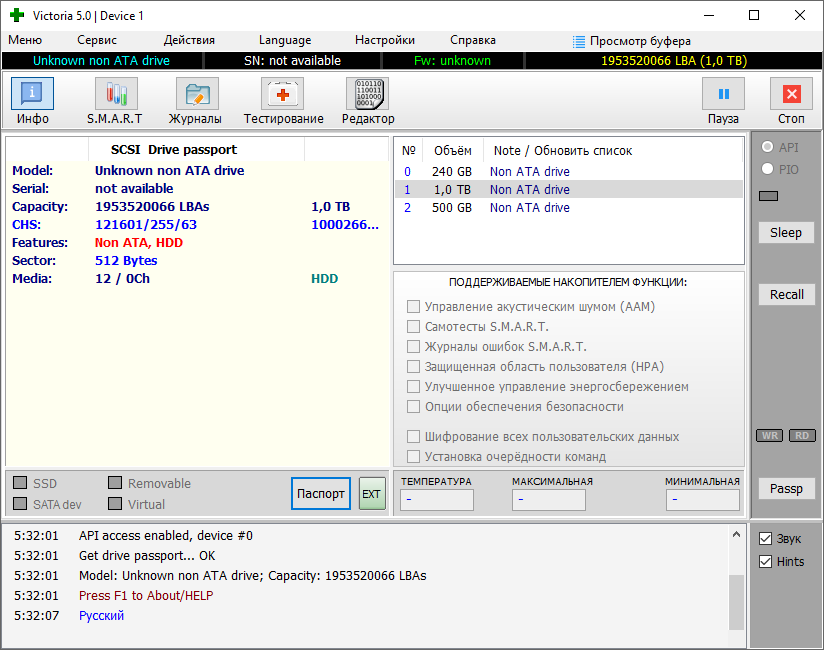
Task: Select the API radio button
Action: pyautogui.click(x=768, y=147)
